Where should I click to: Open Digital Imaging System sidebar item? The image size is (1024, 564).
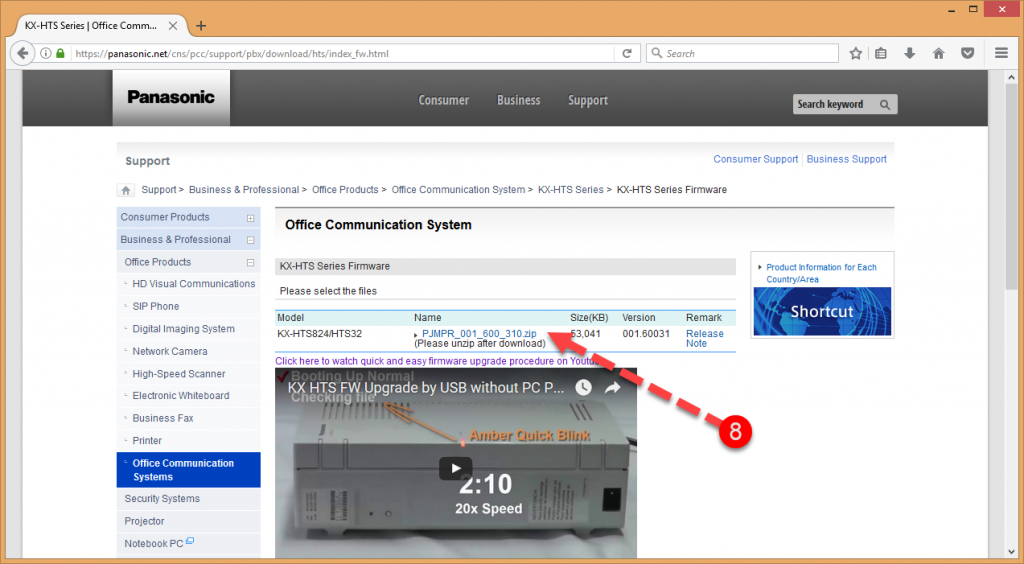point(184,329)
